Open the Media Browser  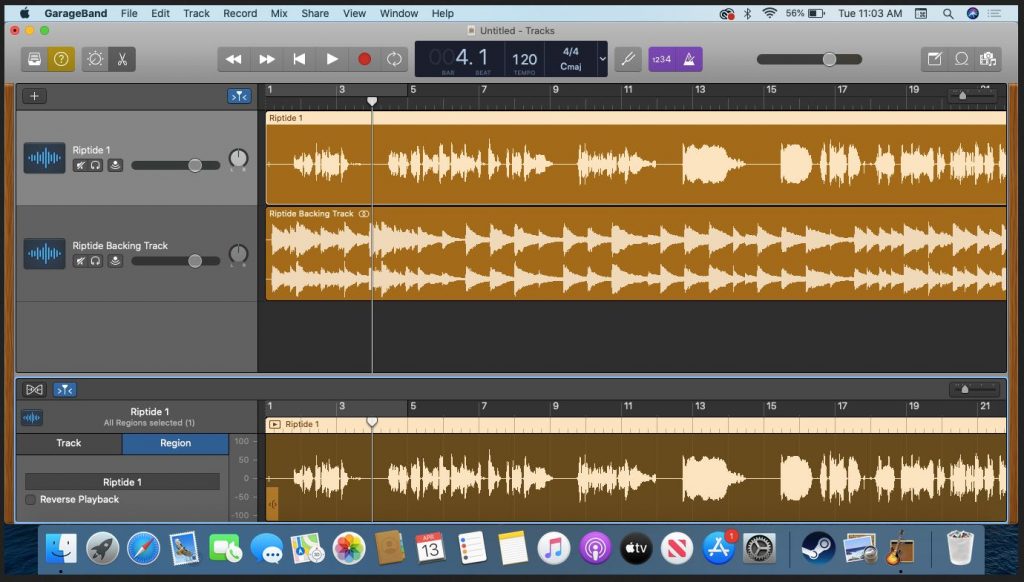point(989,59)
